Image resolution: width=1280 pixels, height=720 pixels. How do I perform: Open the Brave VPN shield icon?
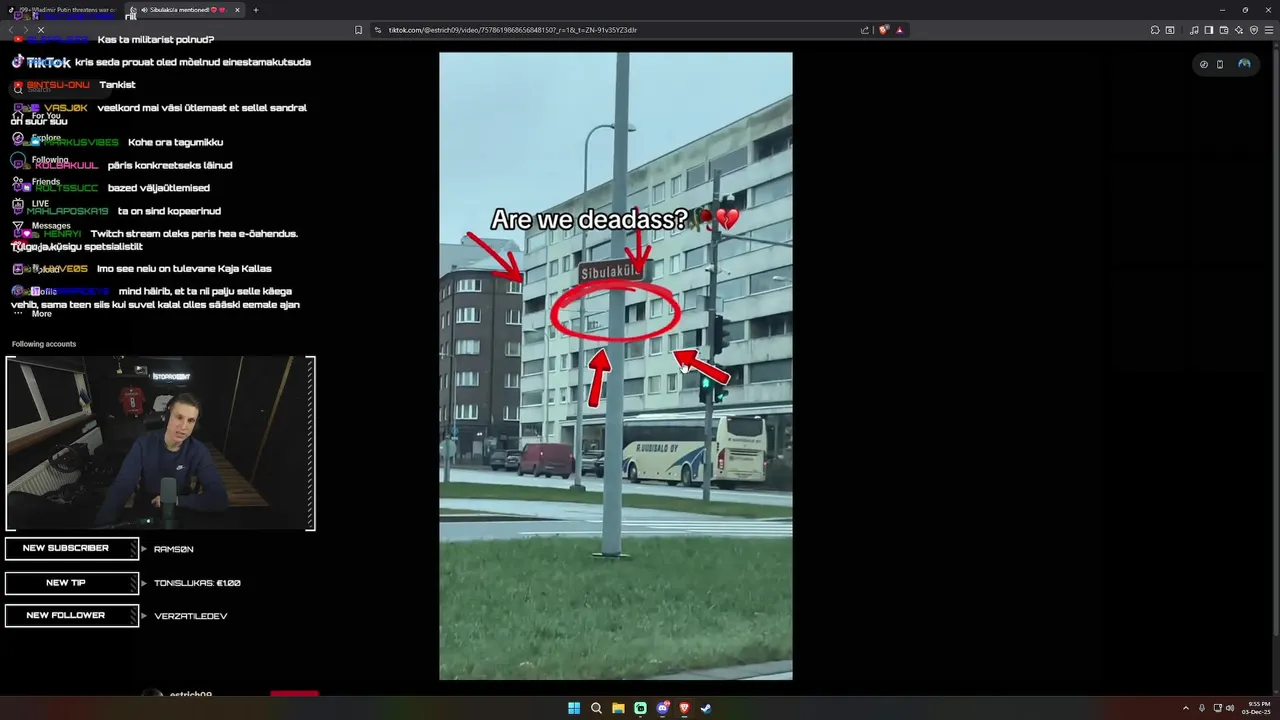click(1253, 30)
